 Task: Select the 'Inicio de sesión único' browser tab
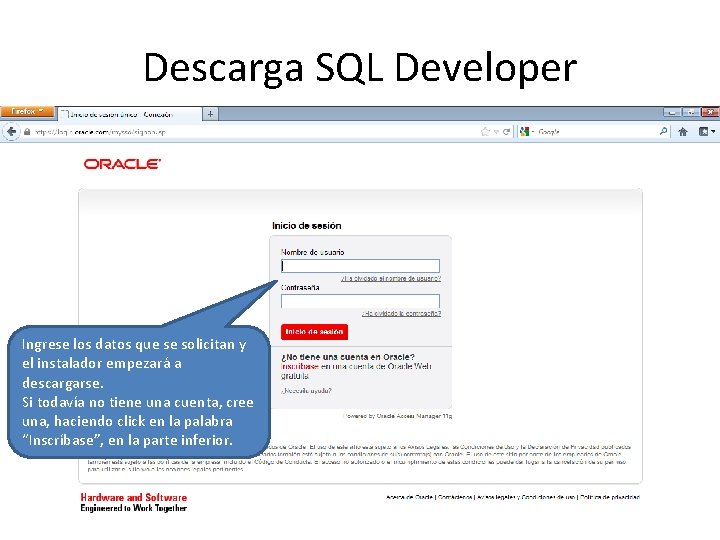pyautogui.click(x=129, y=114)
